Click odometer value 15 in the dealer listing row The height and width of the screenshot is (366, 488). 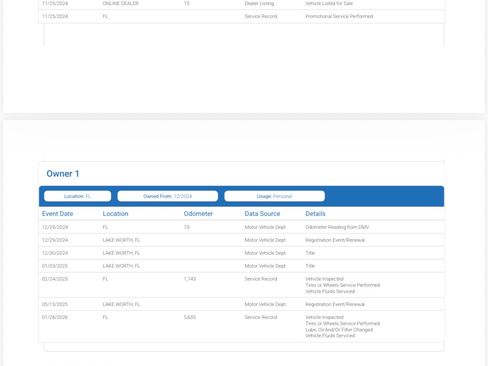point(187,3)
